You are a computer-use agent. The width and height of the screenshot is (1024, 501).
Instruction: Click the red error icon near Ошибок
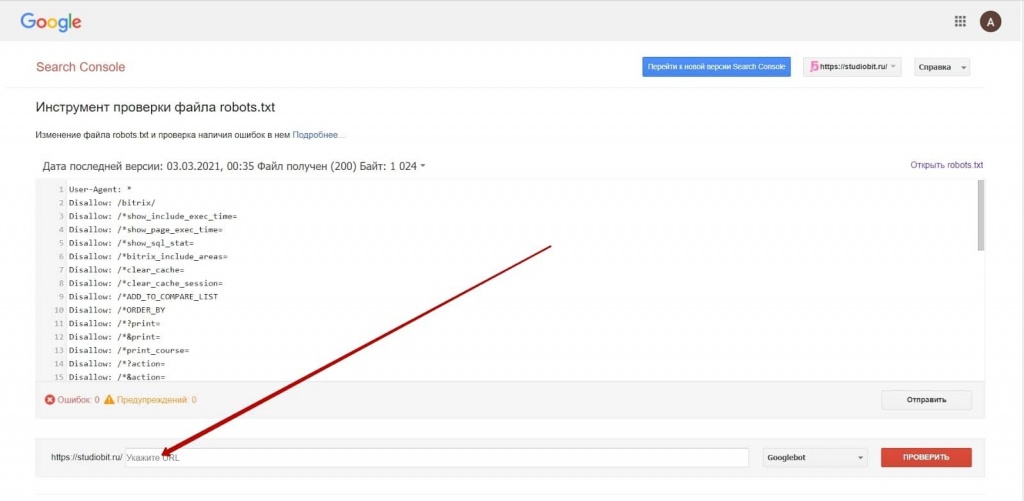(x=50, y=400)
